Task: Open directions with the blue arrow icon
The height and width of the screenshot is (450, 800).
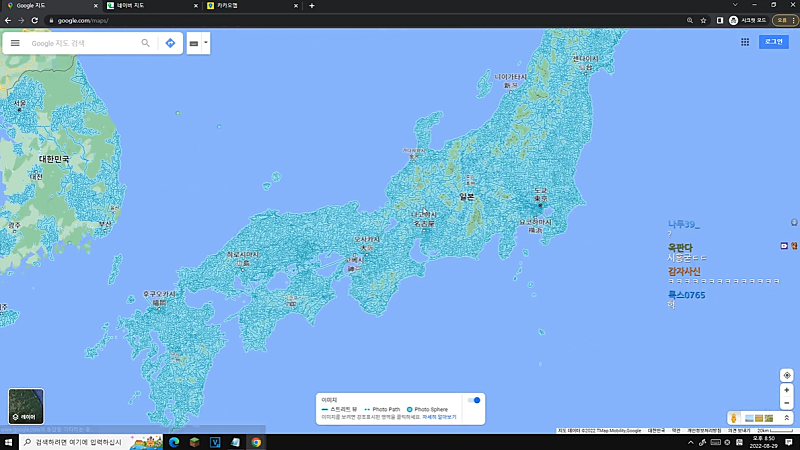Action: (170, 43)
